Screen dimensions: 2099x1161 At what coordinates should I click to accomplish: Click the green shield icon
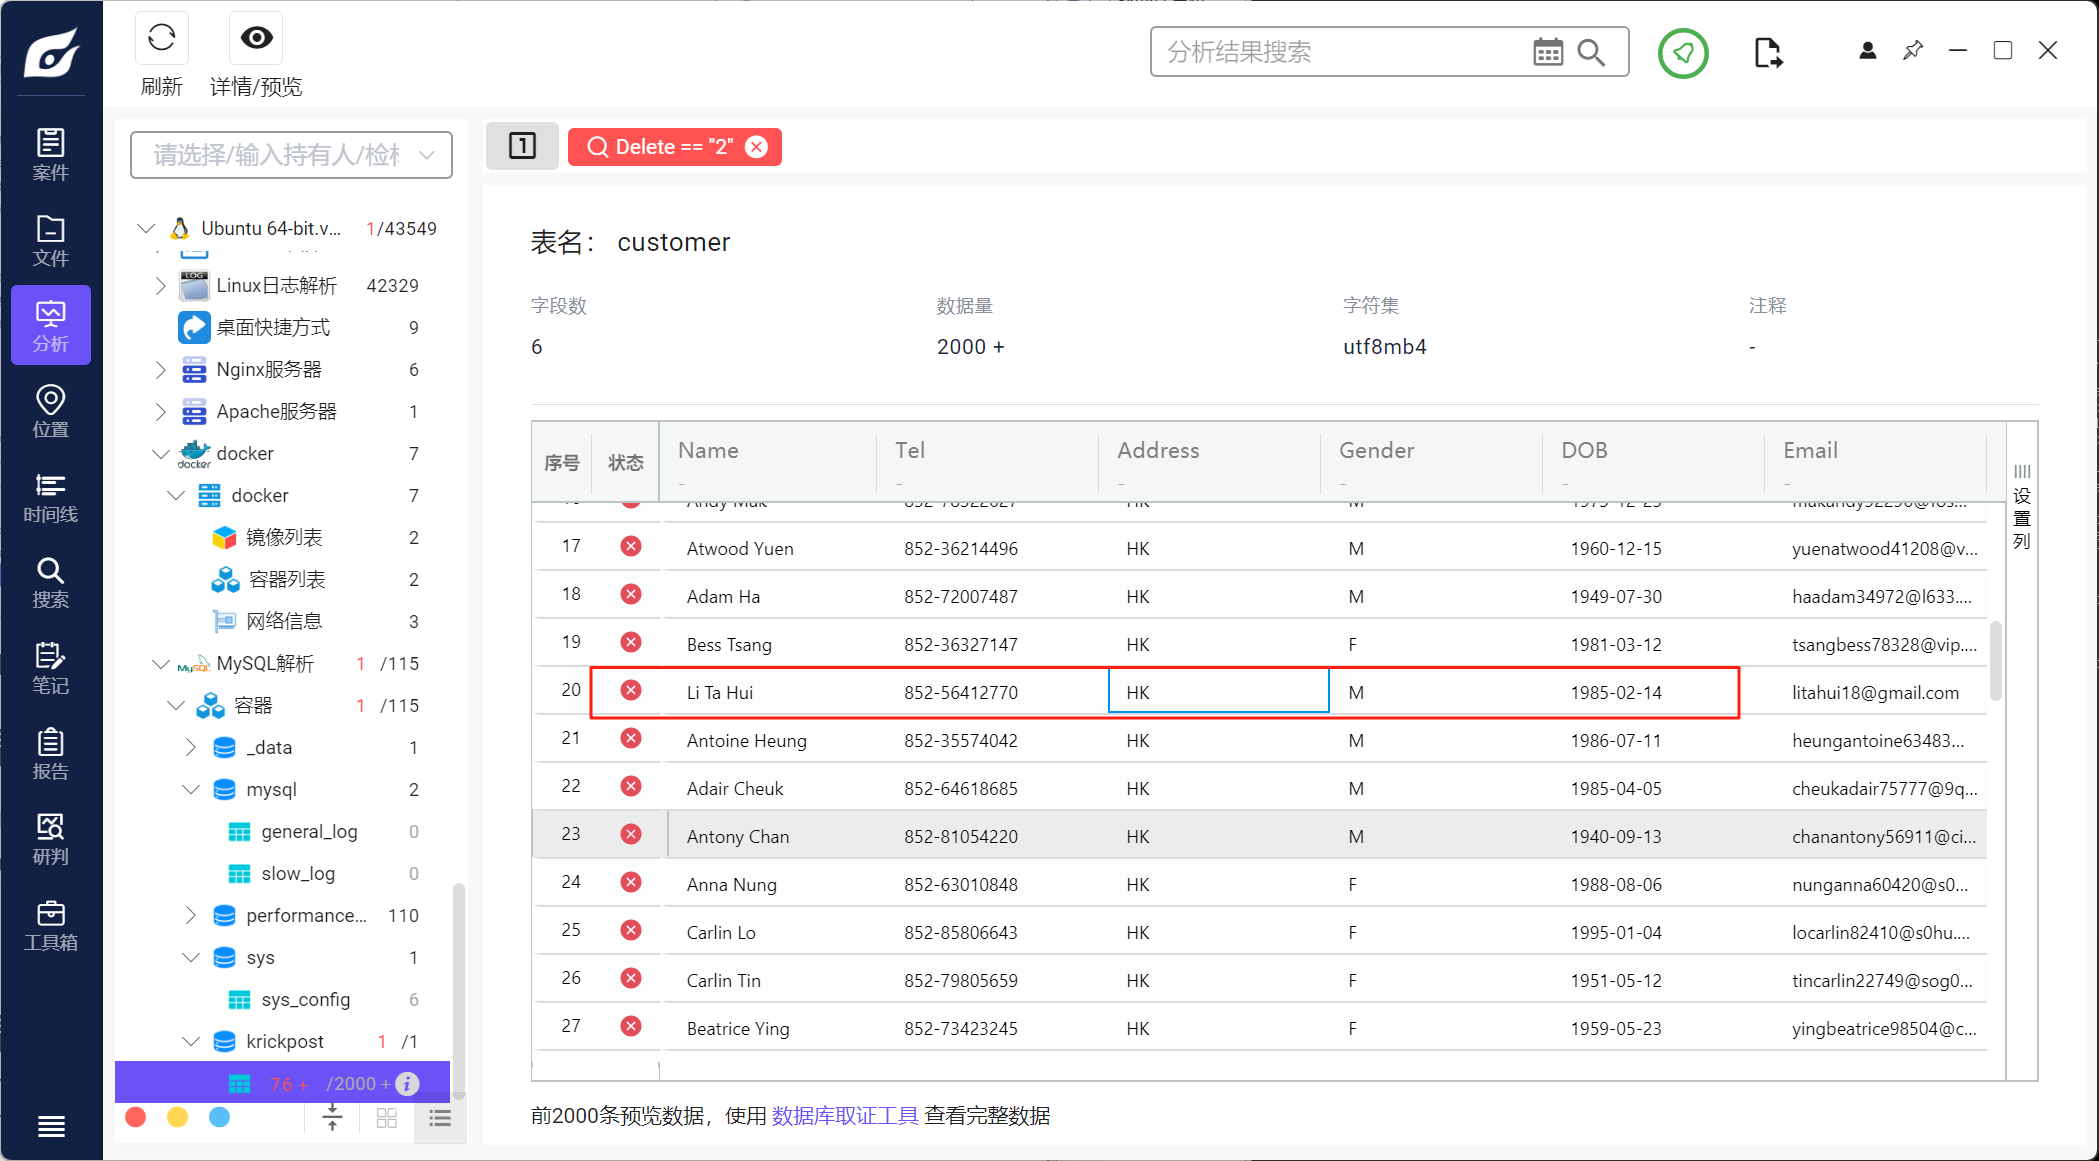click(x=1683, y=53)
